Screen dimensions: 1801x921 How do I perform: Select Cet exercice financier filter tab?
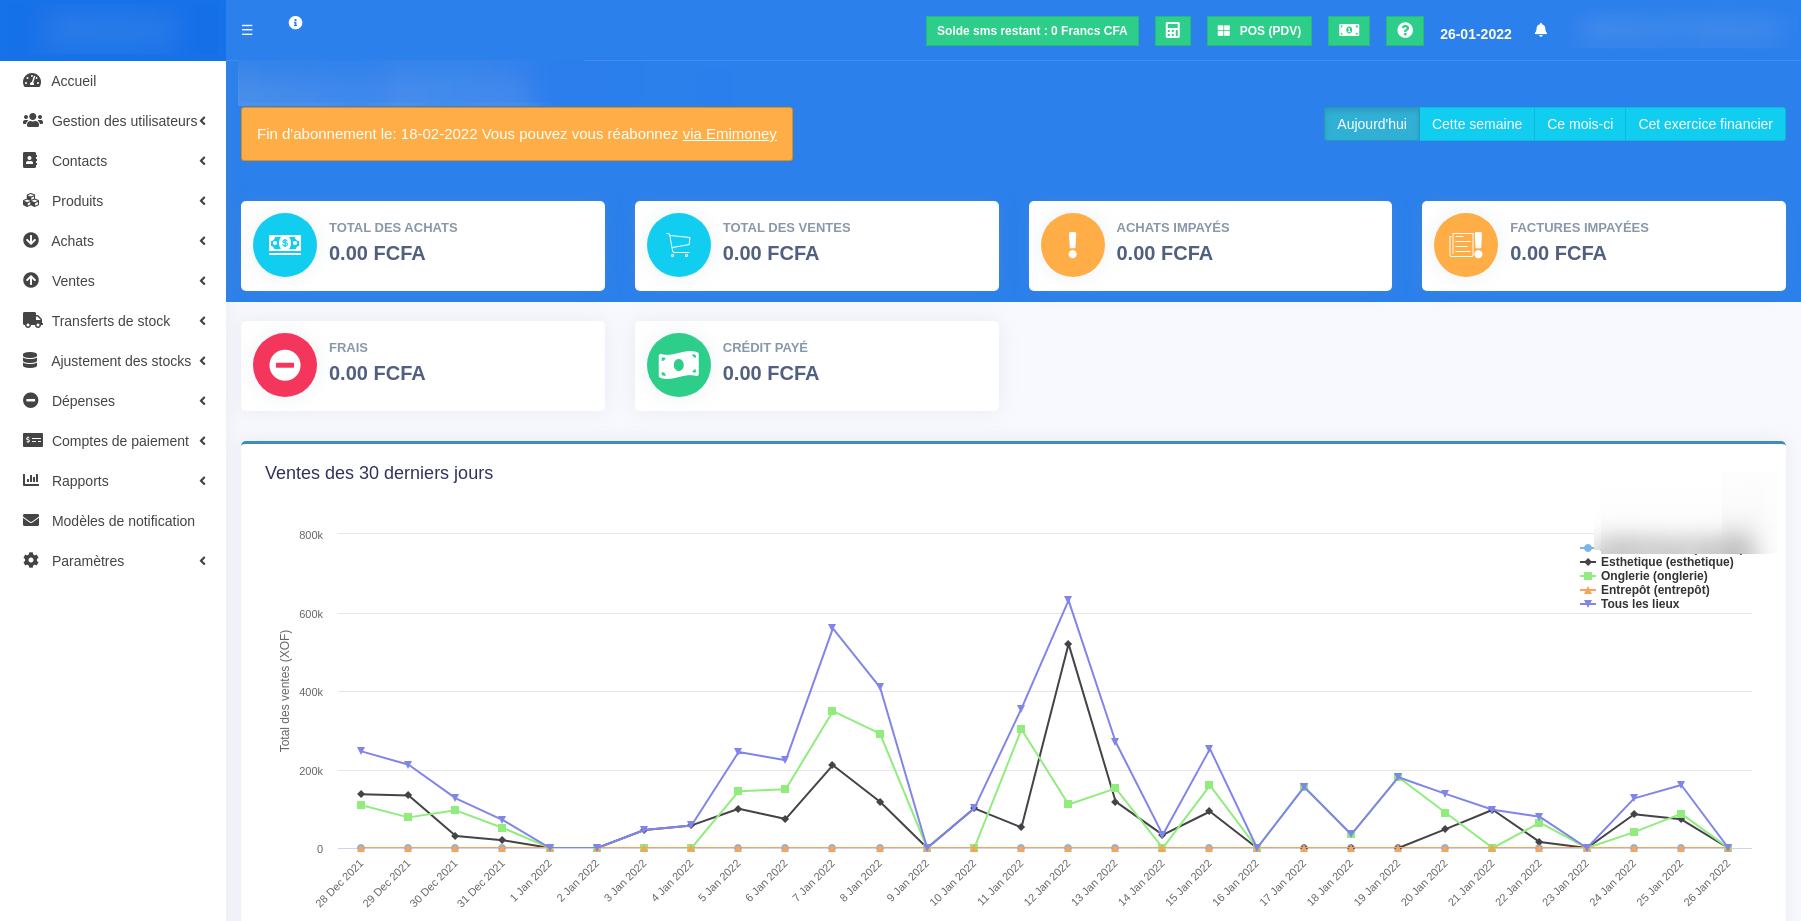pos(1705,124)
